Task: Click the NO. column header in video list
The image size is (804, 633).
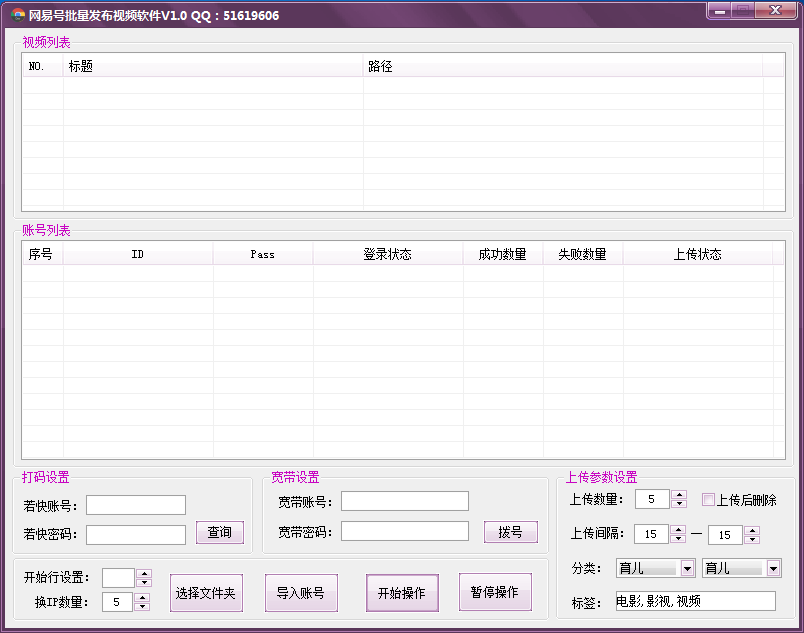Action: click(x=43, y=66)
